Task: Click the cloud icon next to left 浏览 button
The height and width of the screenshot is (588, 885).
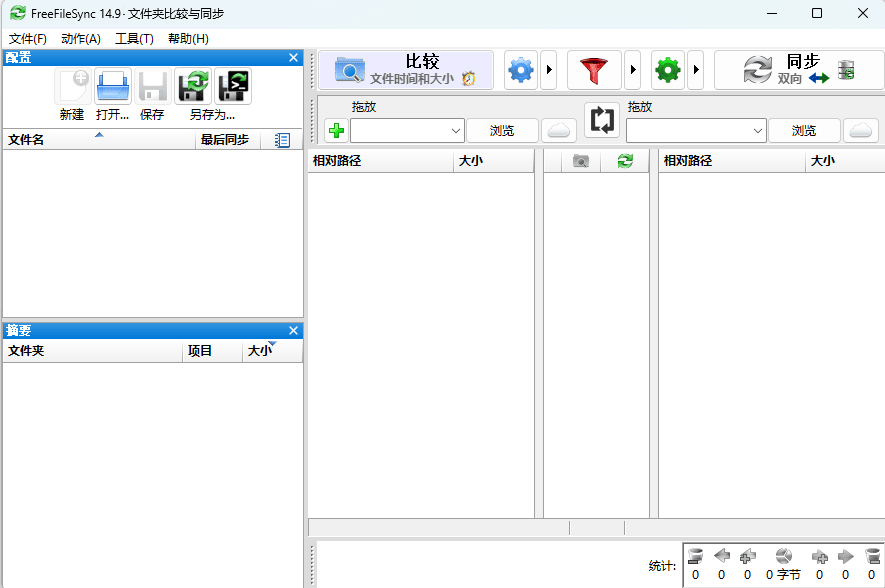Action: tap(558, 130)
